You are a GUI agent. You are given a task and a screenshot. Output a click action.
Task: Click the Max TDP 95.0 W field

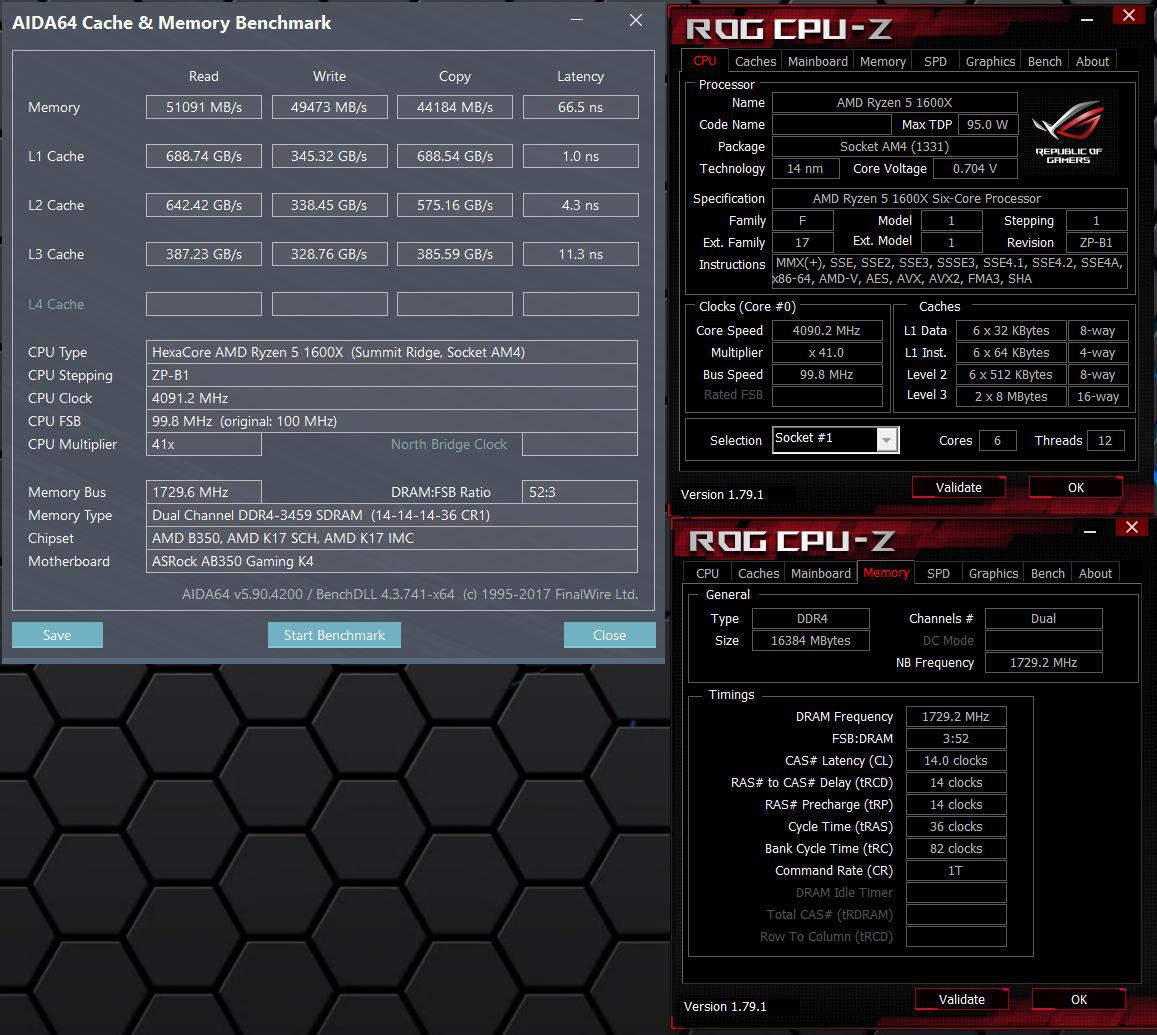pos(987,124)
